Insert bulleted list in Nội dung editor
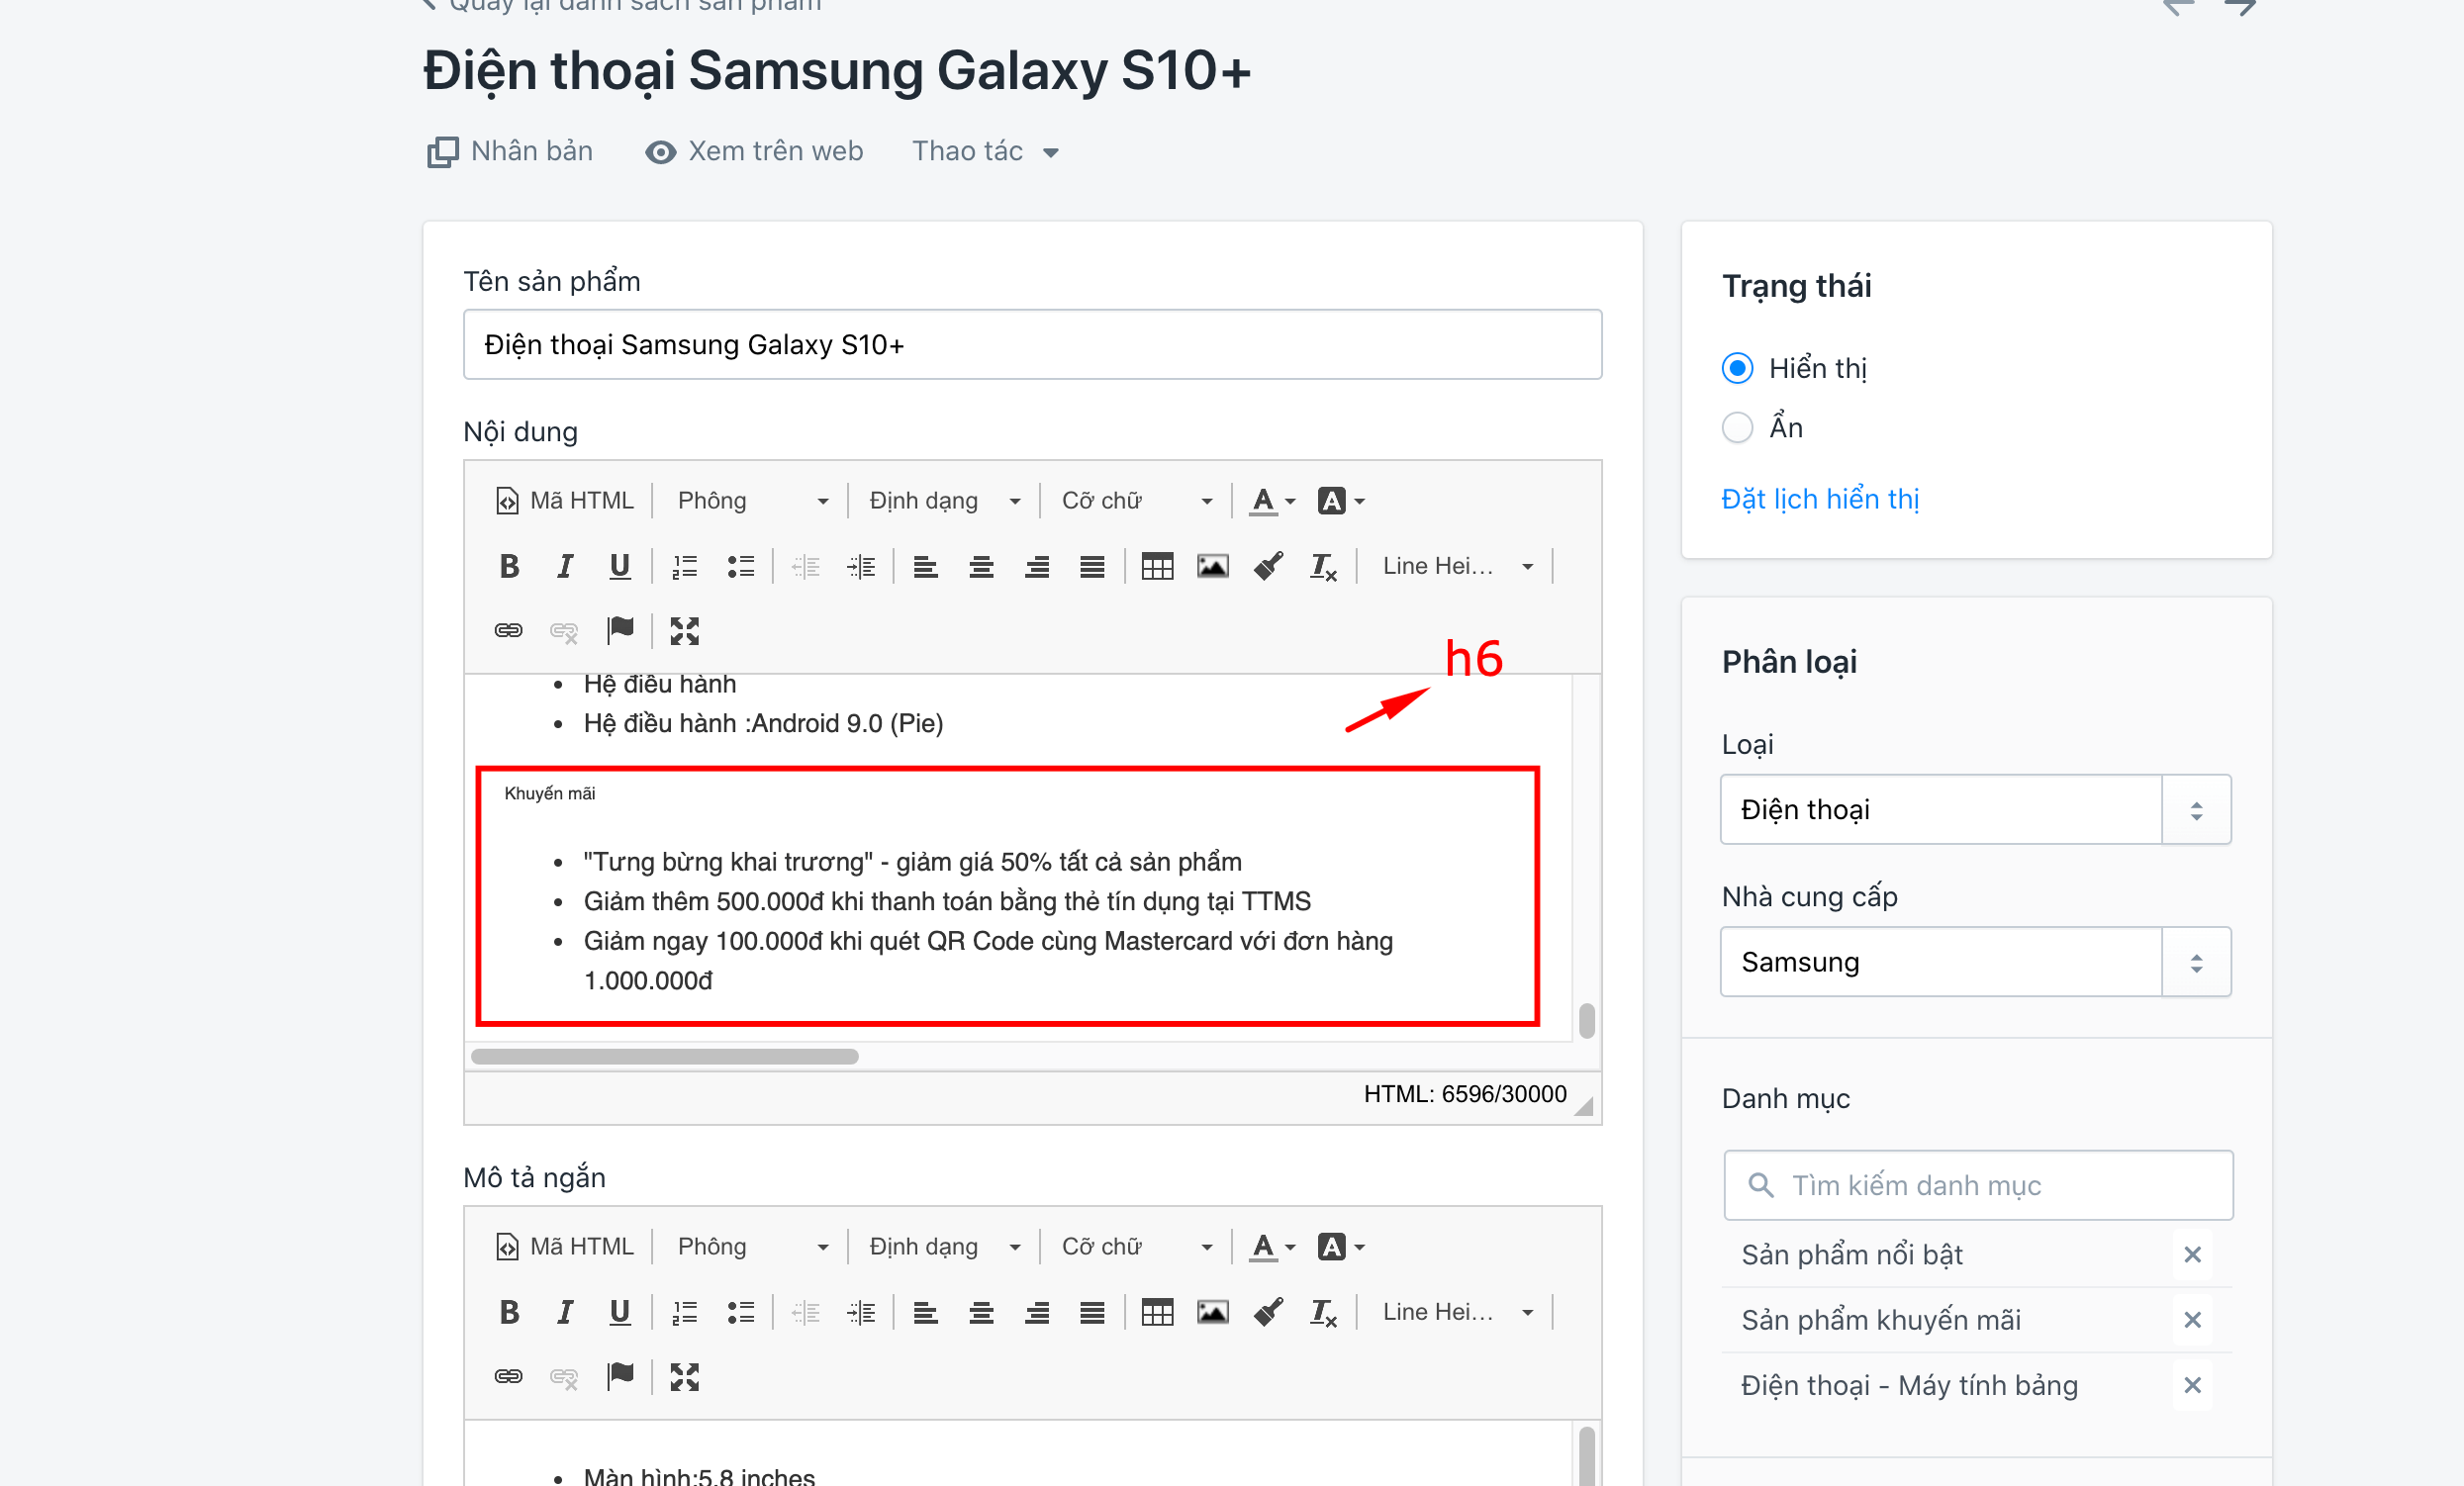Screen dimensions: 2464x1486 pos(740,566)
